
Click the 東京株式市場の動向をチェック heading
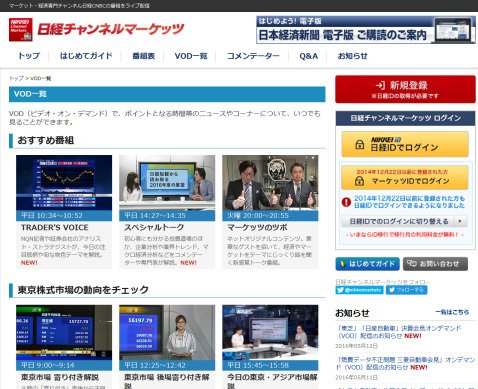click(83, 290)
